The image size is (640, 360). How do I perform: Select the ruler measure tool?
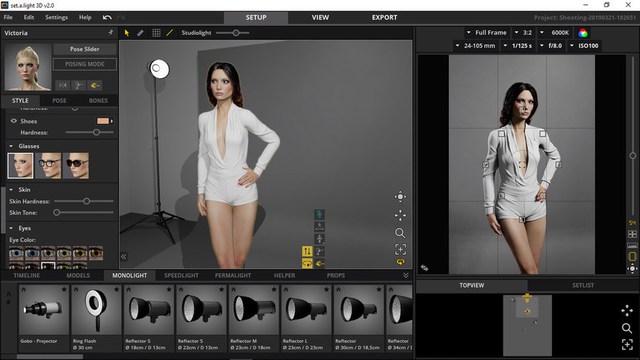pyautogui.click(x=140, y=33)
